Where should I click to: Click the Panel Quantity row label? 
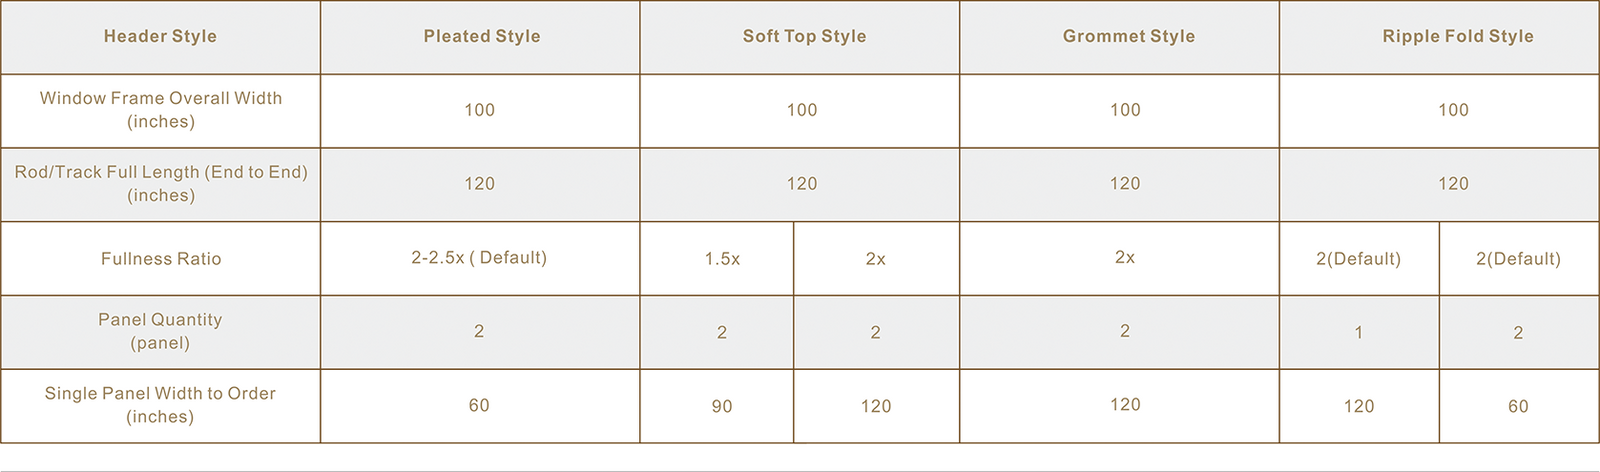coord(160,331)
